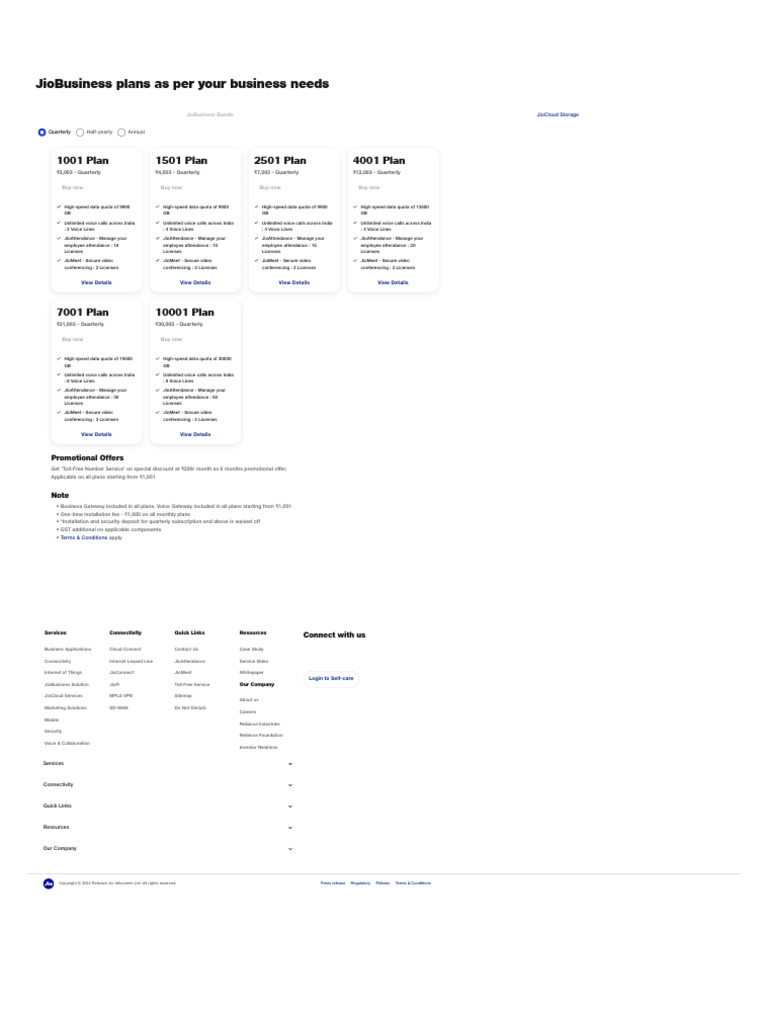
Task: Click Buy now on the 7001 Plan
Action: 72,340
